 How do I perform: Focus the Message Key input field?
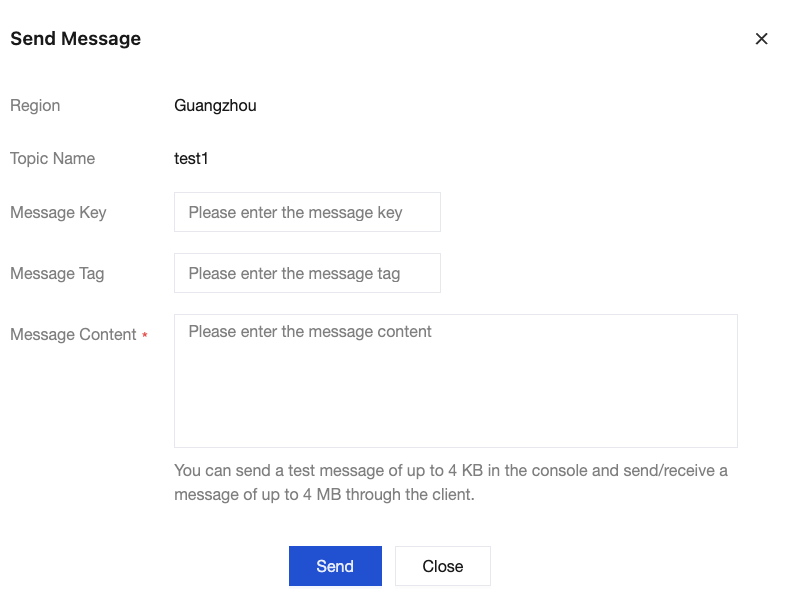(307, 212)
